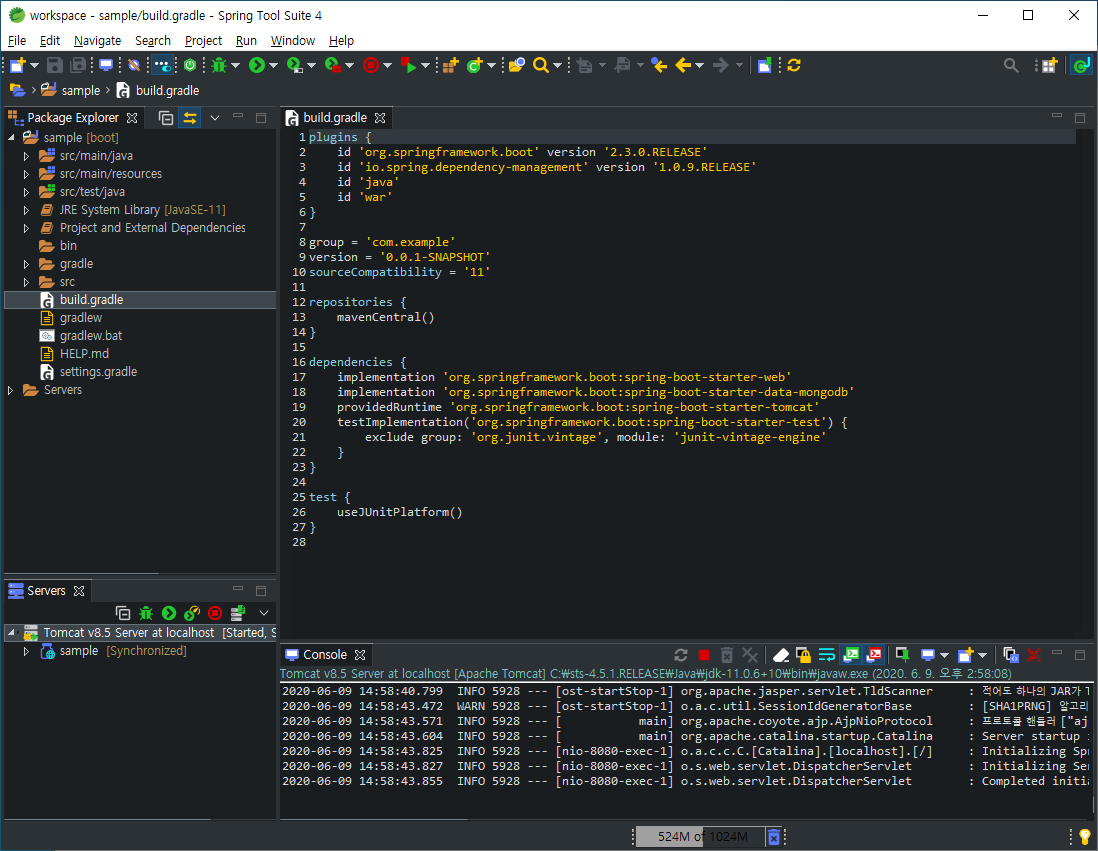Click the Boot Dashboard power icon
Image resolution: width=1098 pixels, height=851 pixels.
tap(190, 65)
